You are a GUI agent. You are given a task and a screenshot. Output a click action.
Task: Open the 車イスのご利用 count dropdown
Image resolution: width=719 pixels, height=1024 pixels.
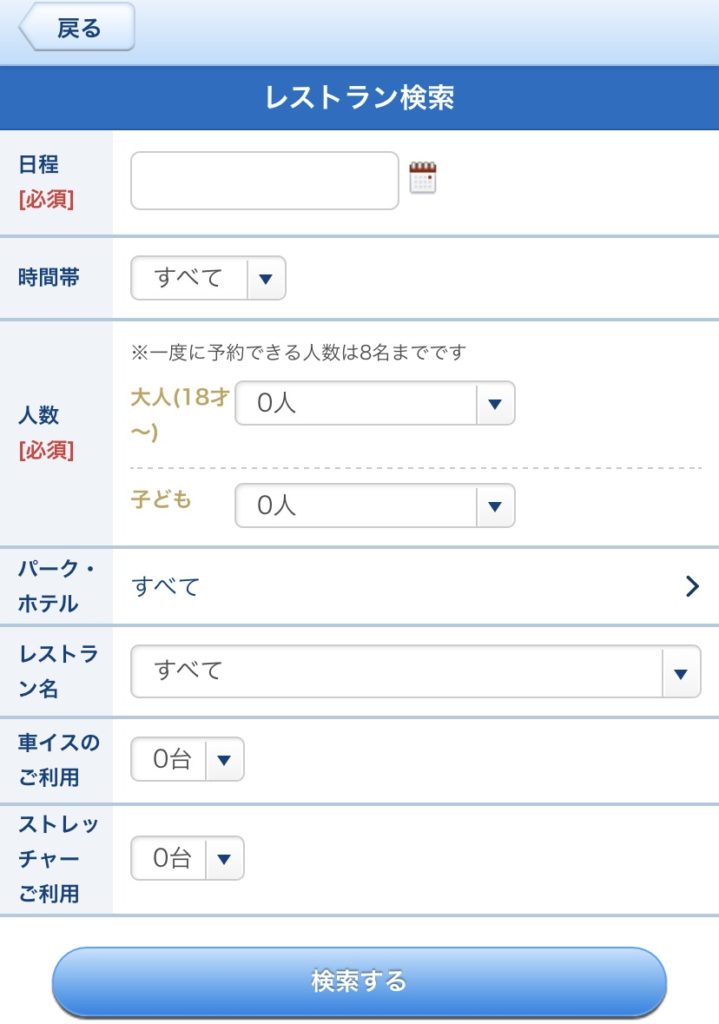(187, 760)
